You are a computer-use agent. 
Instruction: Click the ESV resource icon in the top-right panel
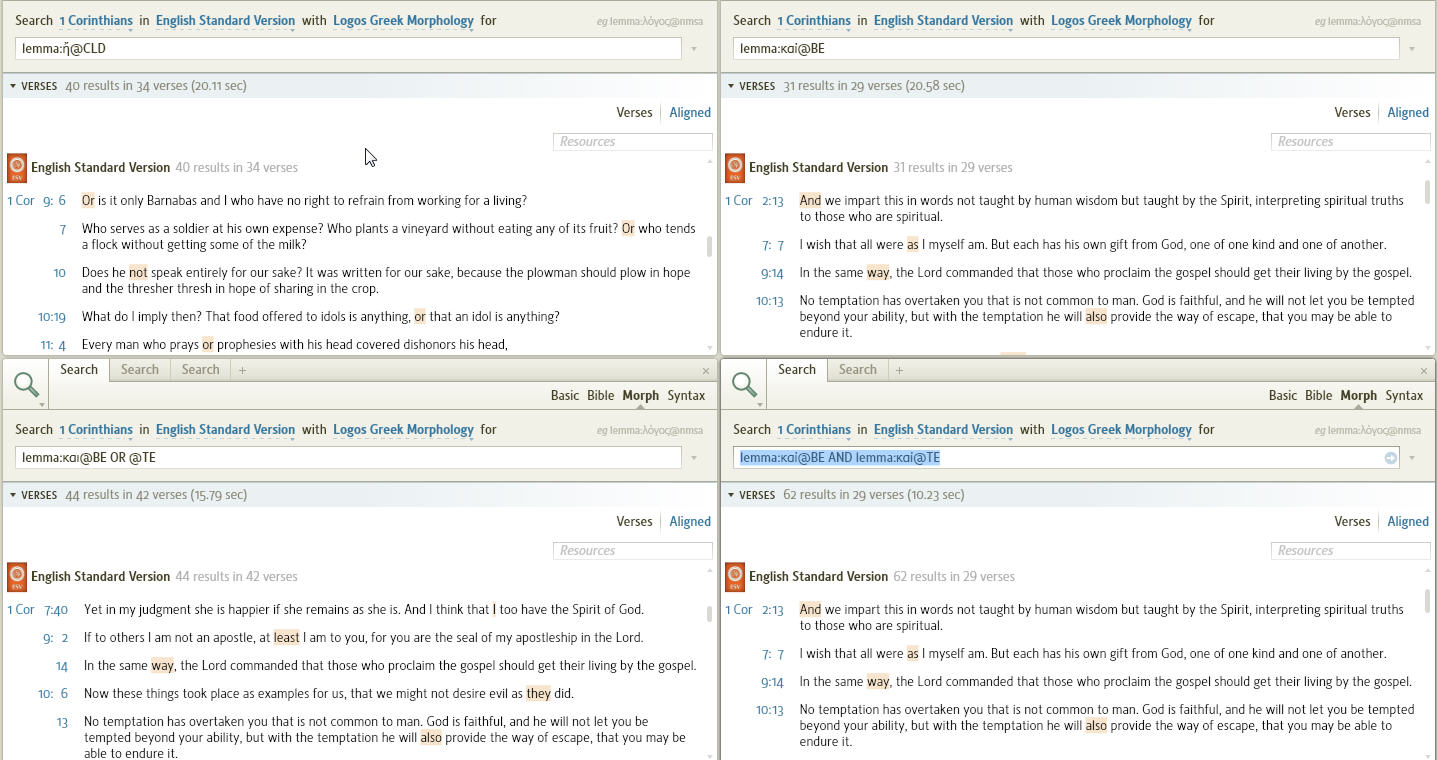coord(735,168)
